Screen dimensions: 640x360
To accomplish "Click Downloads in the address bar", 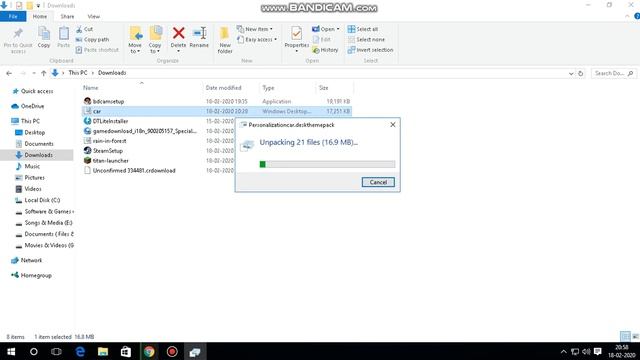I will point(112,73).
